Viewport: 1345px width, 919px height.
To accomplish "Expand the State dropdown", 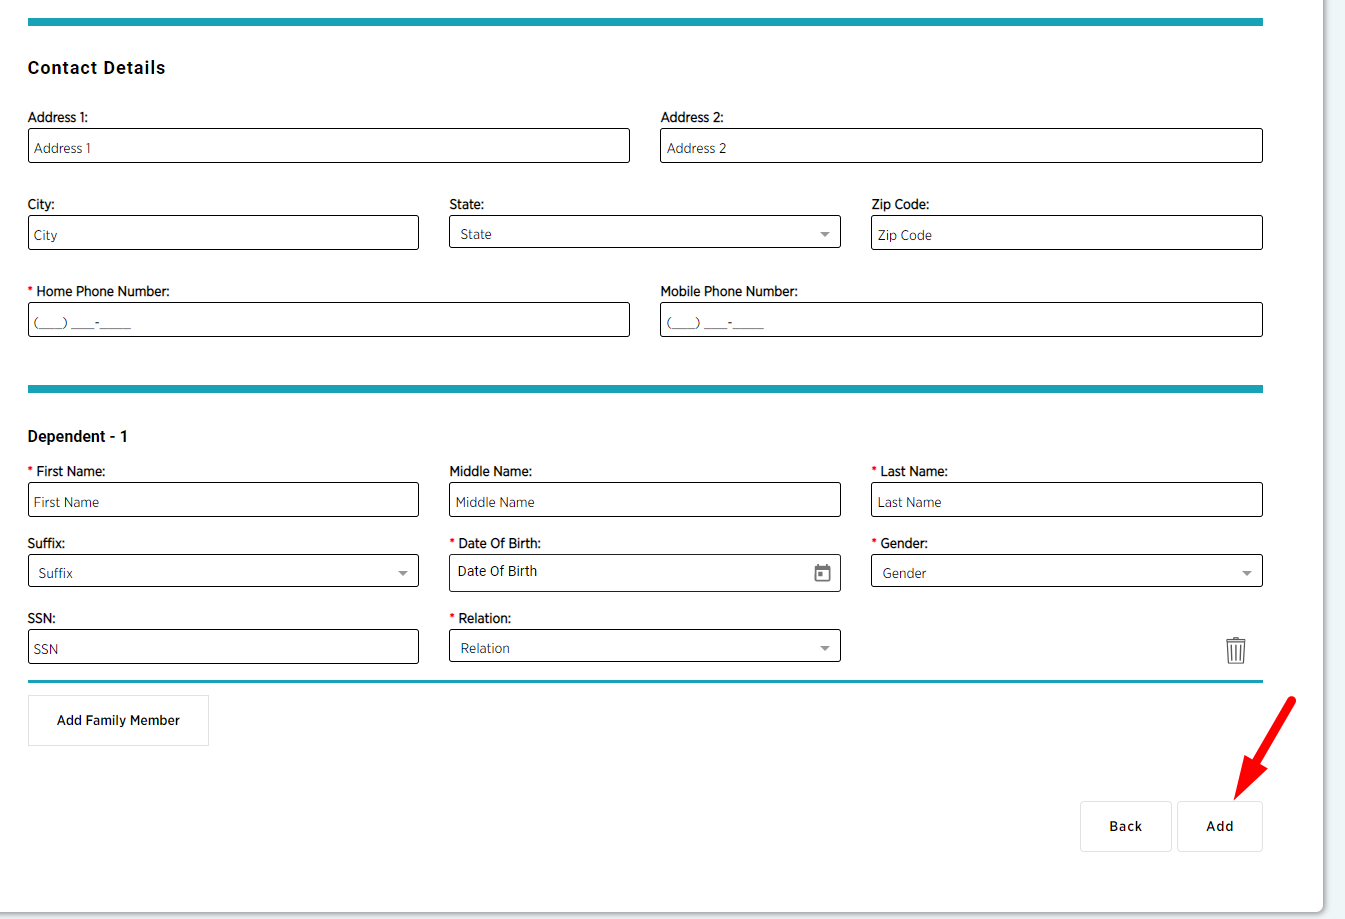I will 644,234.
